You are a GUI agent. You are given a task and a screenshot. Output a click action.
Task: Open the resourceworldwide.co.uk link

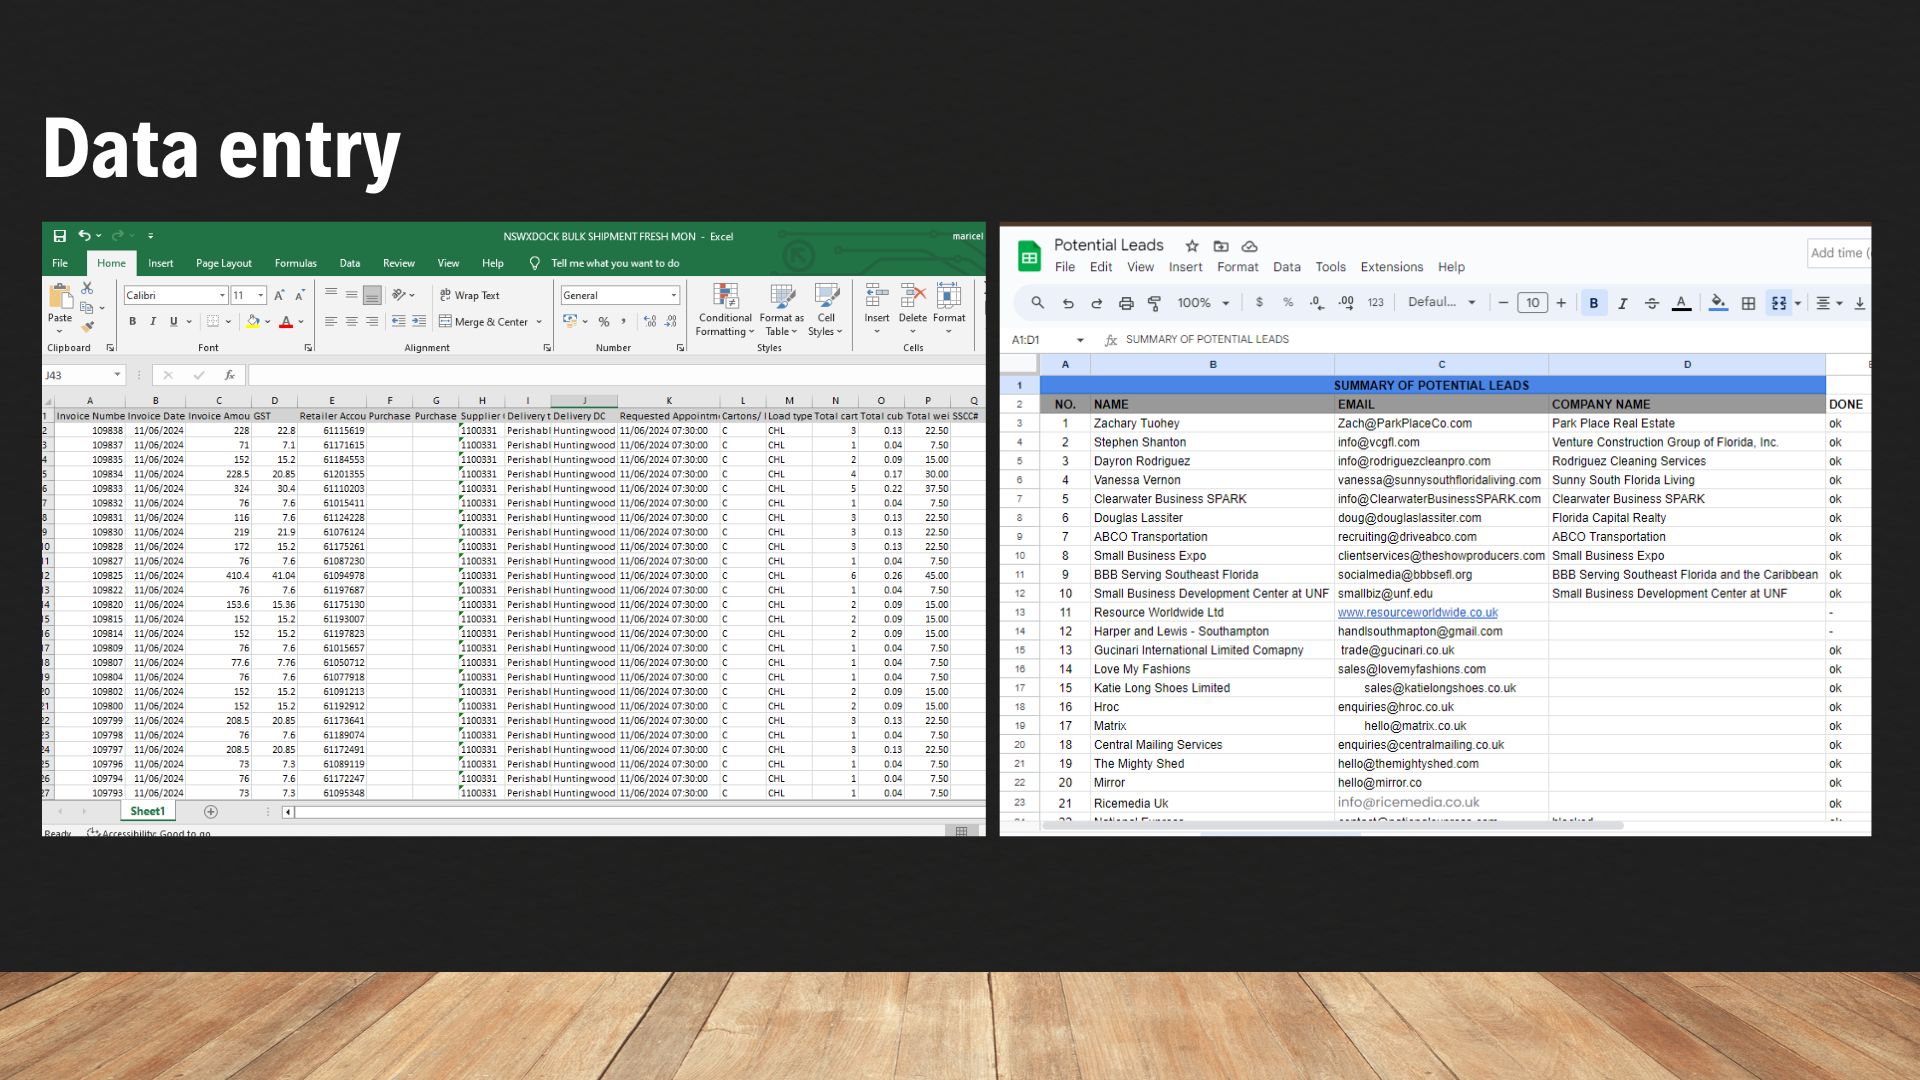click(1417, 613)
